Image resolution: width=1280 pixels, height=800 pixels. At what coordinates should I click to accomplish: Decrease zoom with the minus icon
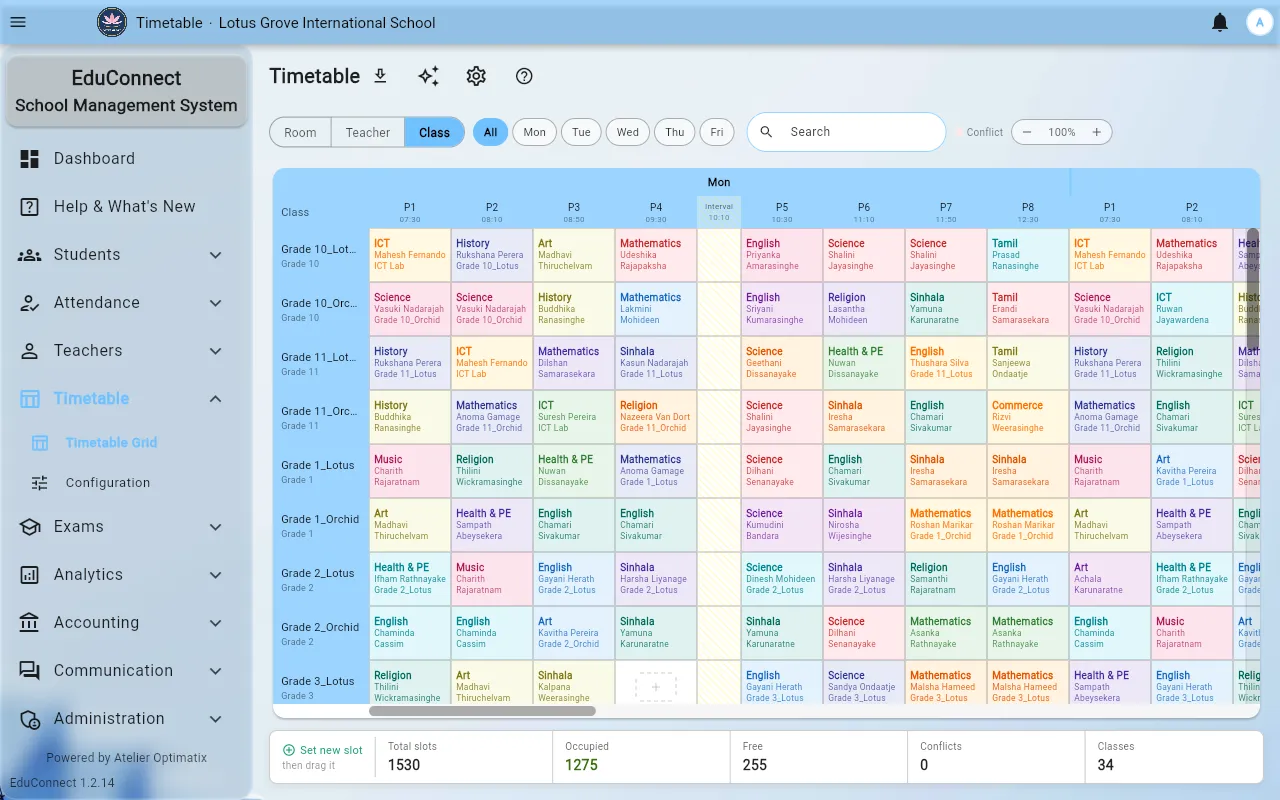coord(1027,132)
